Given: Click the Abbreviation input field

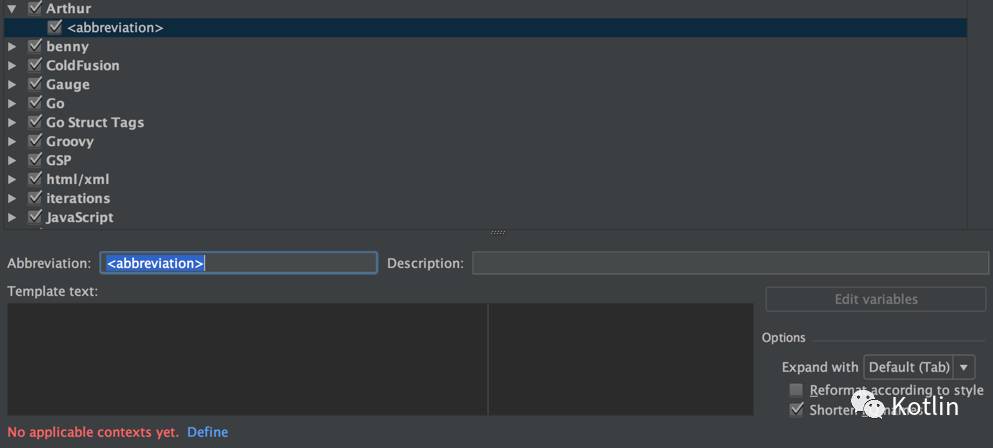Looking at the screenshot, I should (x=239, y=263).
